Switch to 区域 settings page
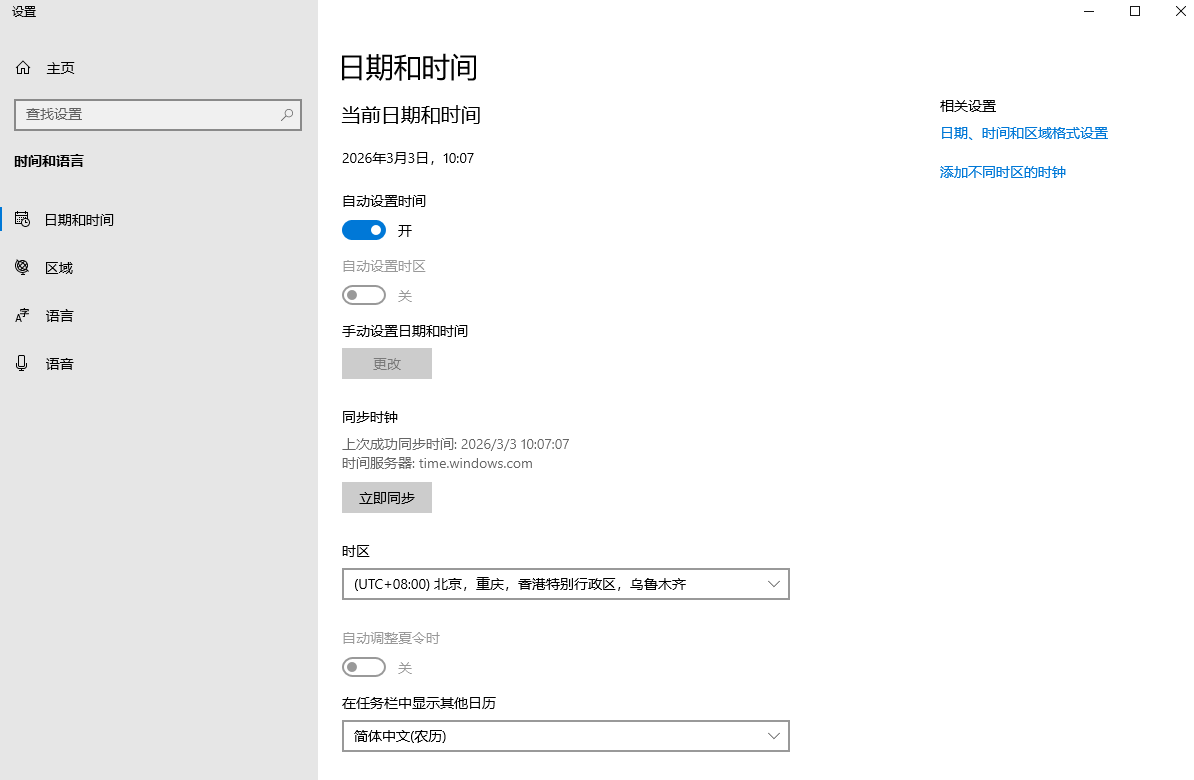 coord(58,267)
